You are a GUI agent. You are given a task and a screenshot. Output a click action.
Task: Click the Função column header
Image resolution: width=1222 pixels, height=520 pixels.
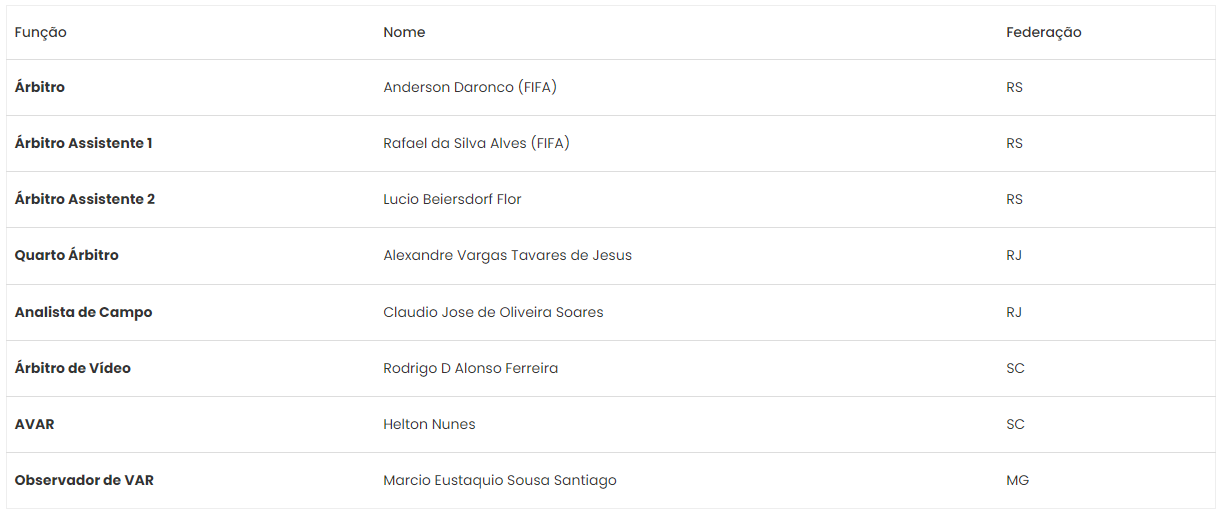[40, 32]
